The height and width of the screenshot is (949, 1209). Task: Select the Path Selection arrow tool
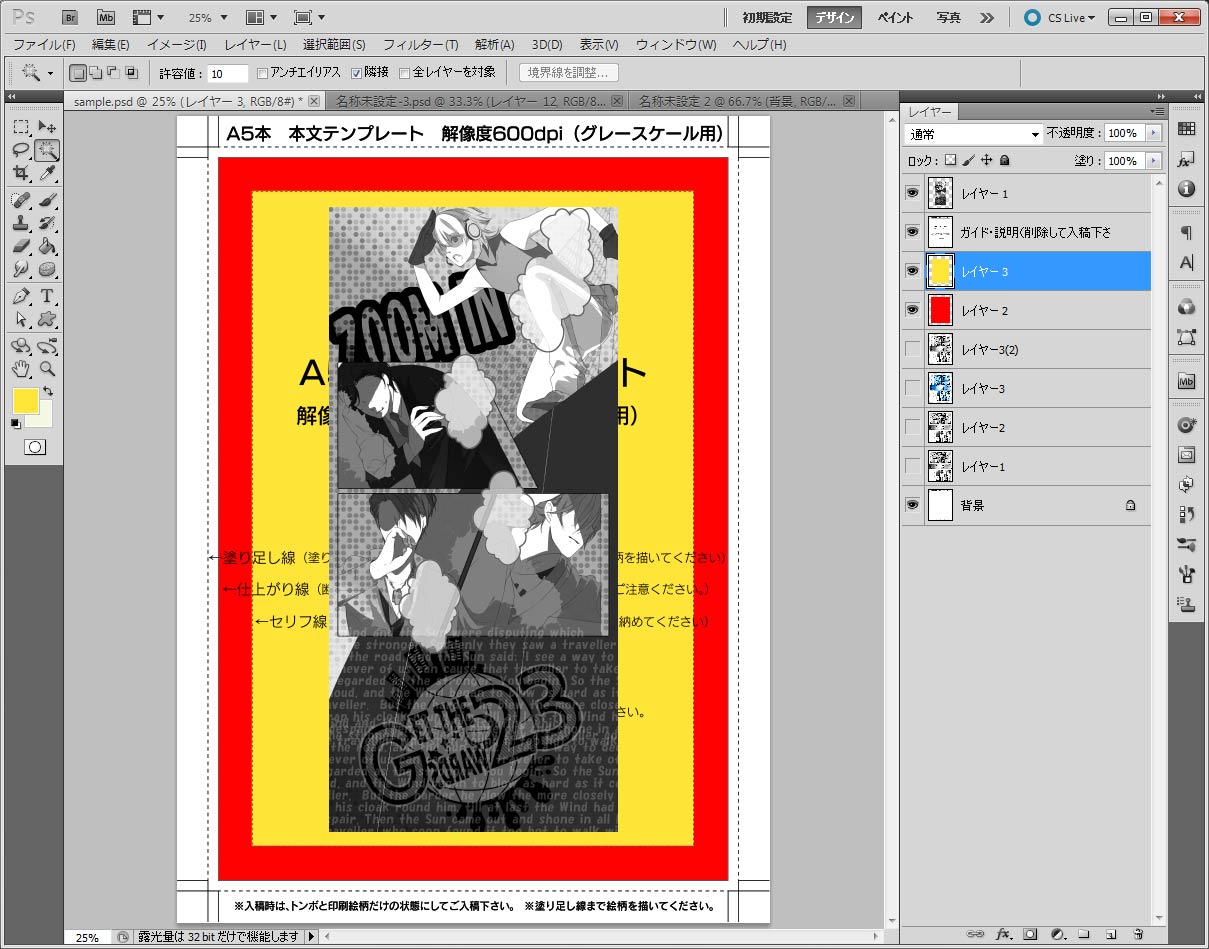21,319
